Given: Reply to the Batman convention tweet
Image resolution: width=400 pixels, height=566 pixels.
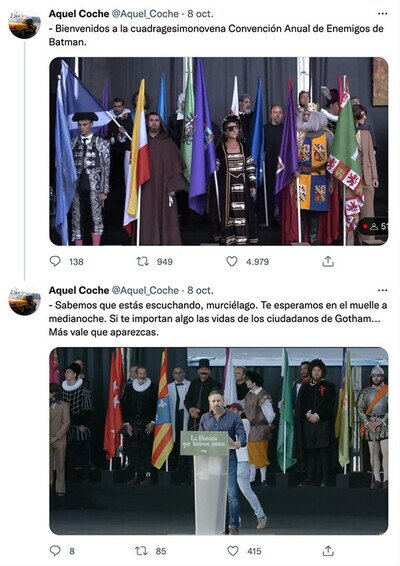Looking at the screenshot, I should pos(55,261).
